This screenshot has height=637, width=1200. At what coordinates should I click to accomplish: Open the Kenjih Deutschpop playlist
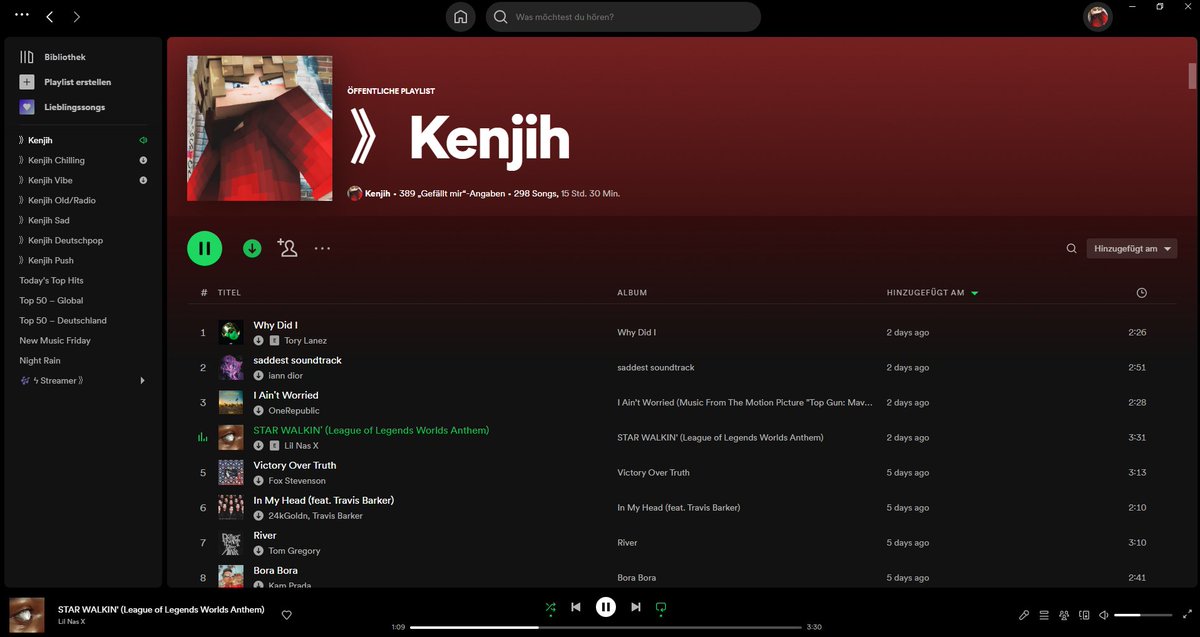point(65,240)
